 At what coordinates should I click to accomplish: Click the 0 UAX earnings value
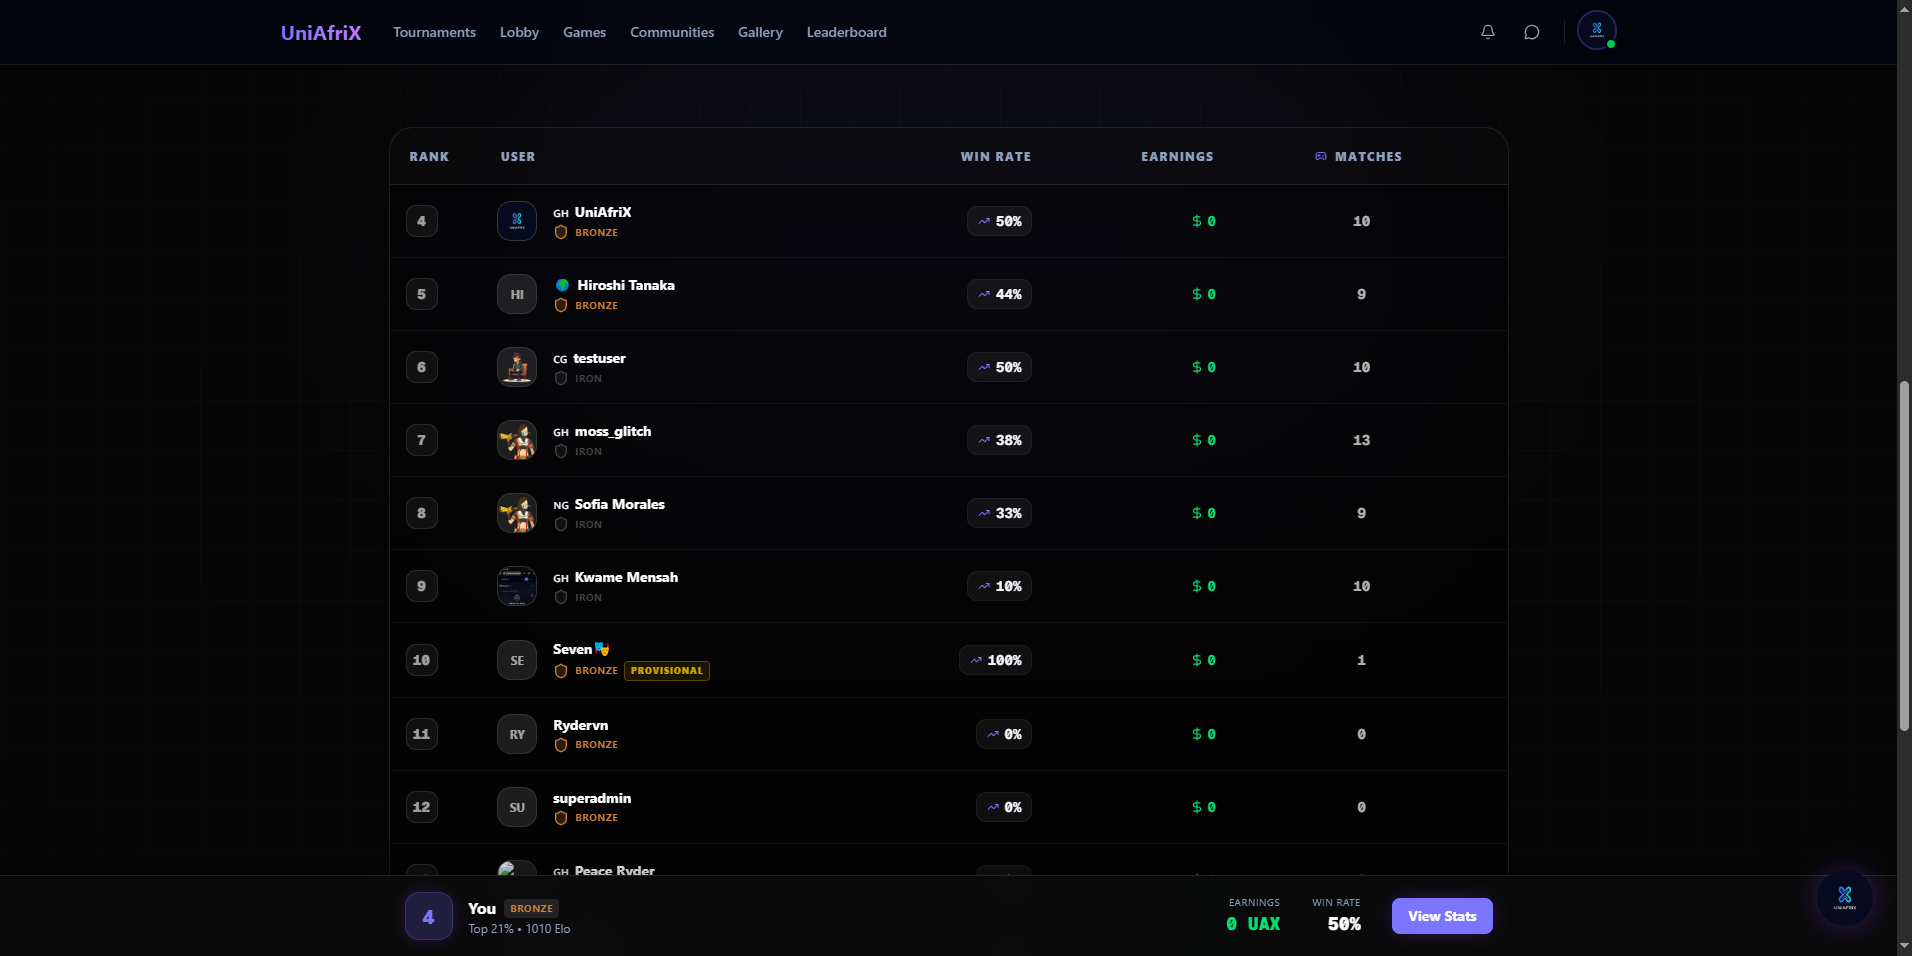click(x=1253, y=924)
